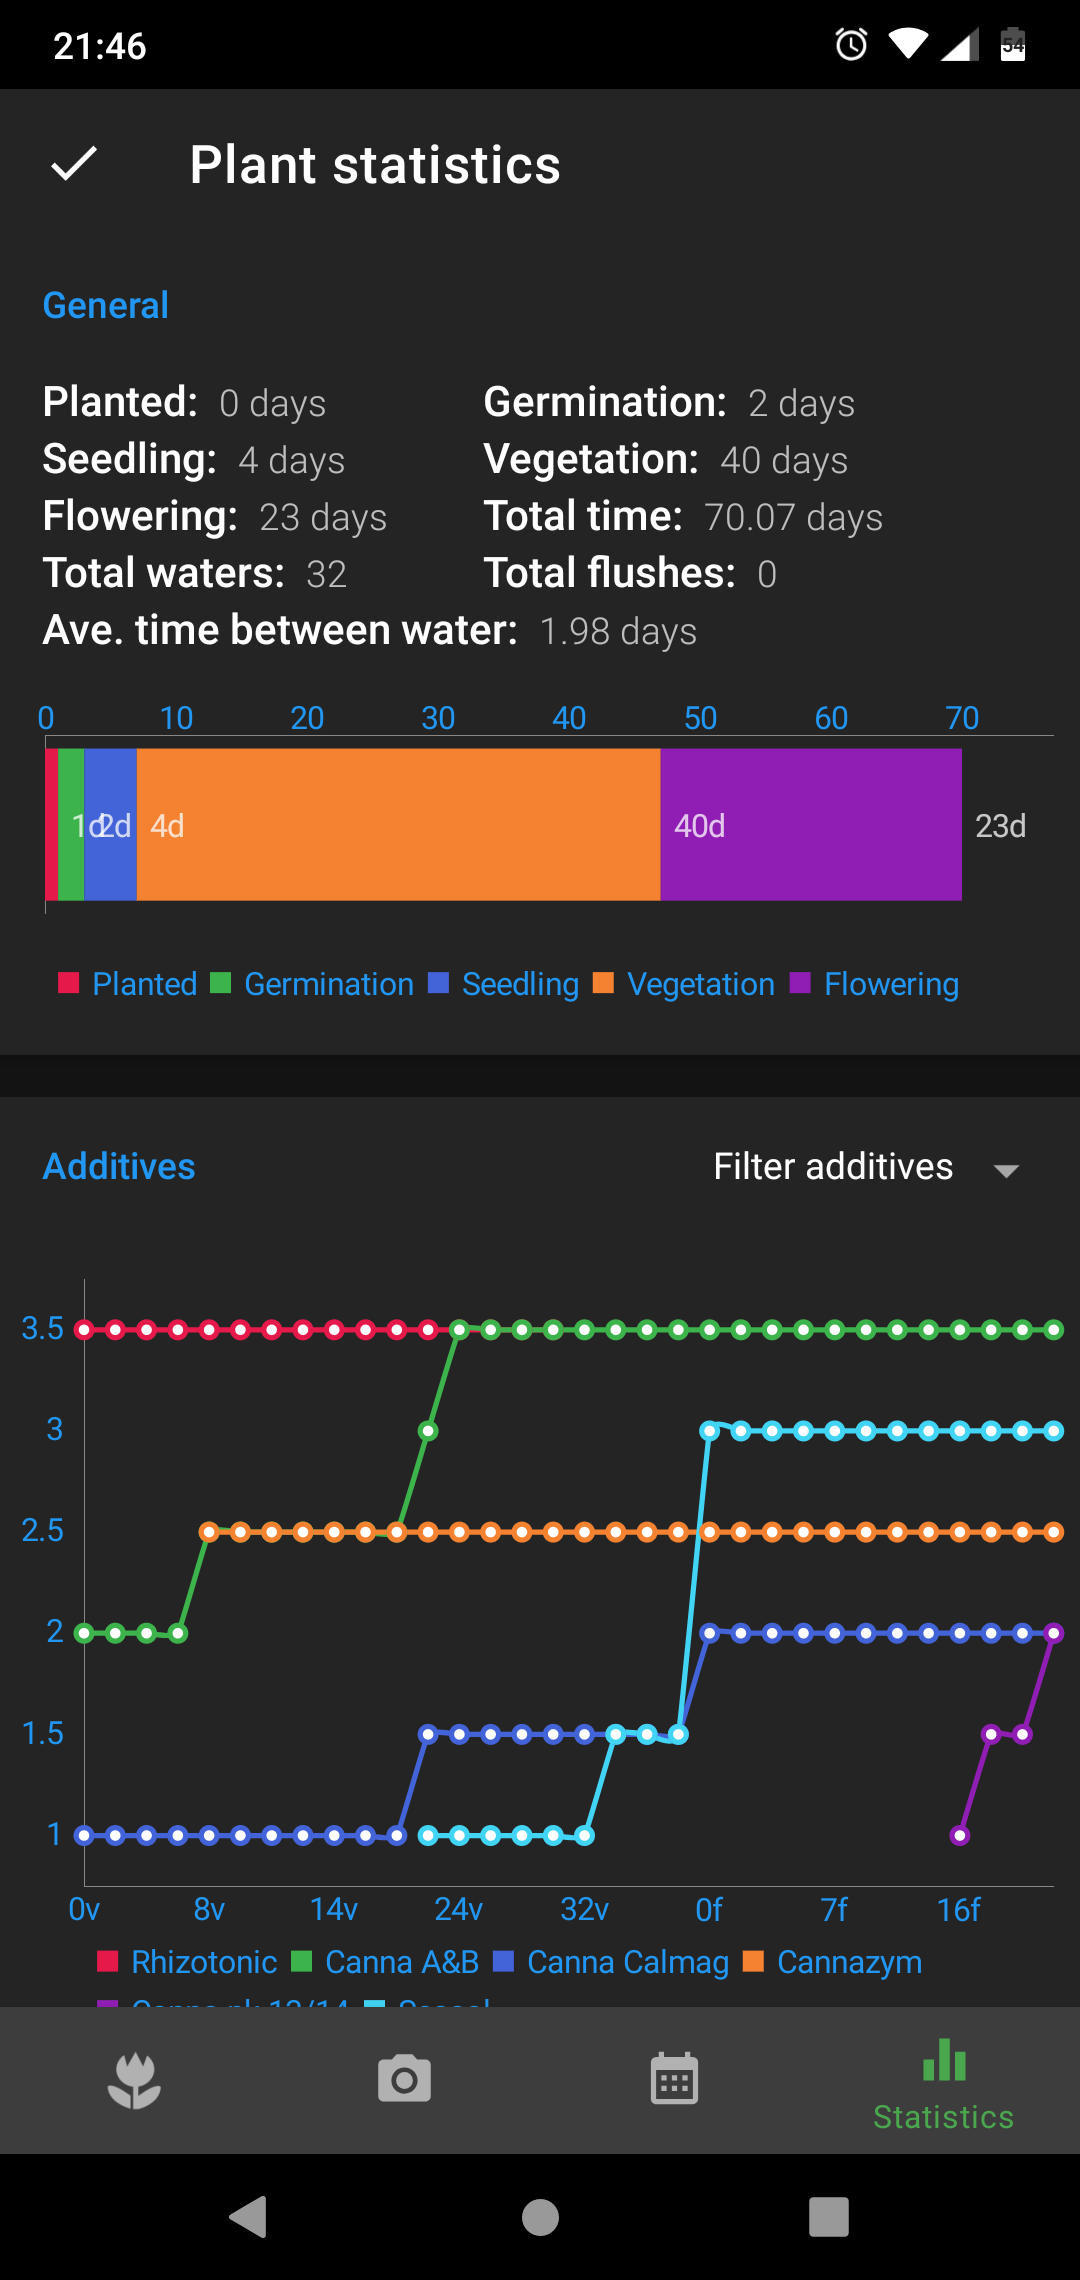Screen dimensions: 1080x2280
Task: Select the Flowering legend label
Action: pos(891,984)
